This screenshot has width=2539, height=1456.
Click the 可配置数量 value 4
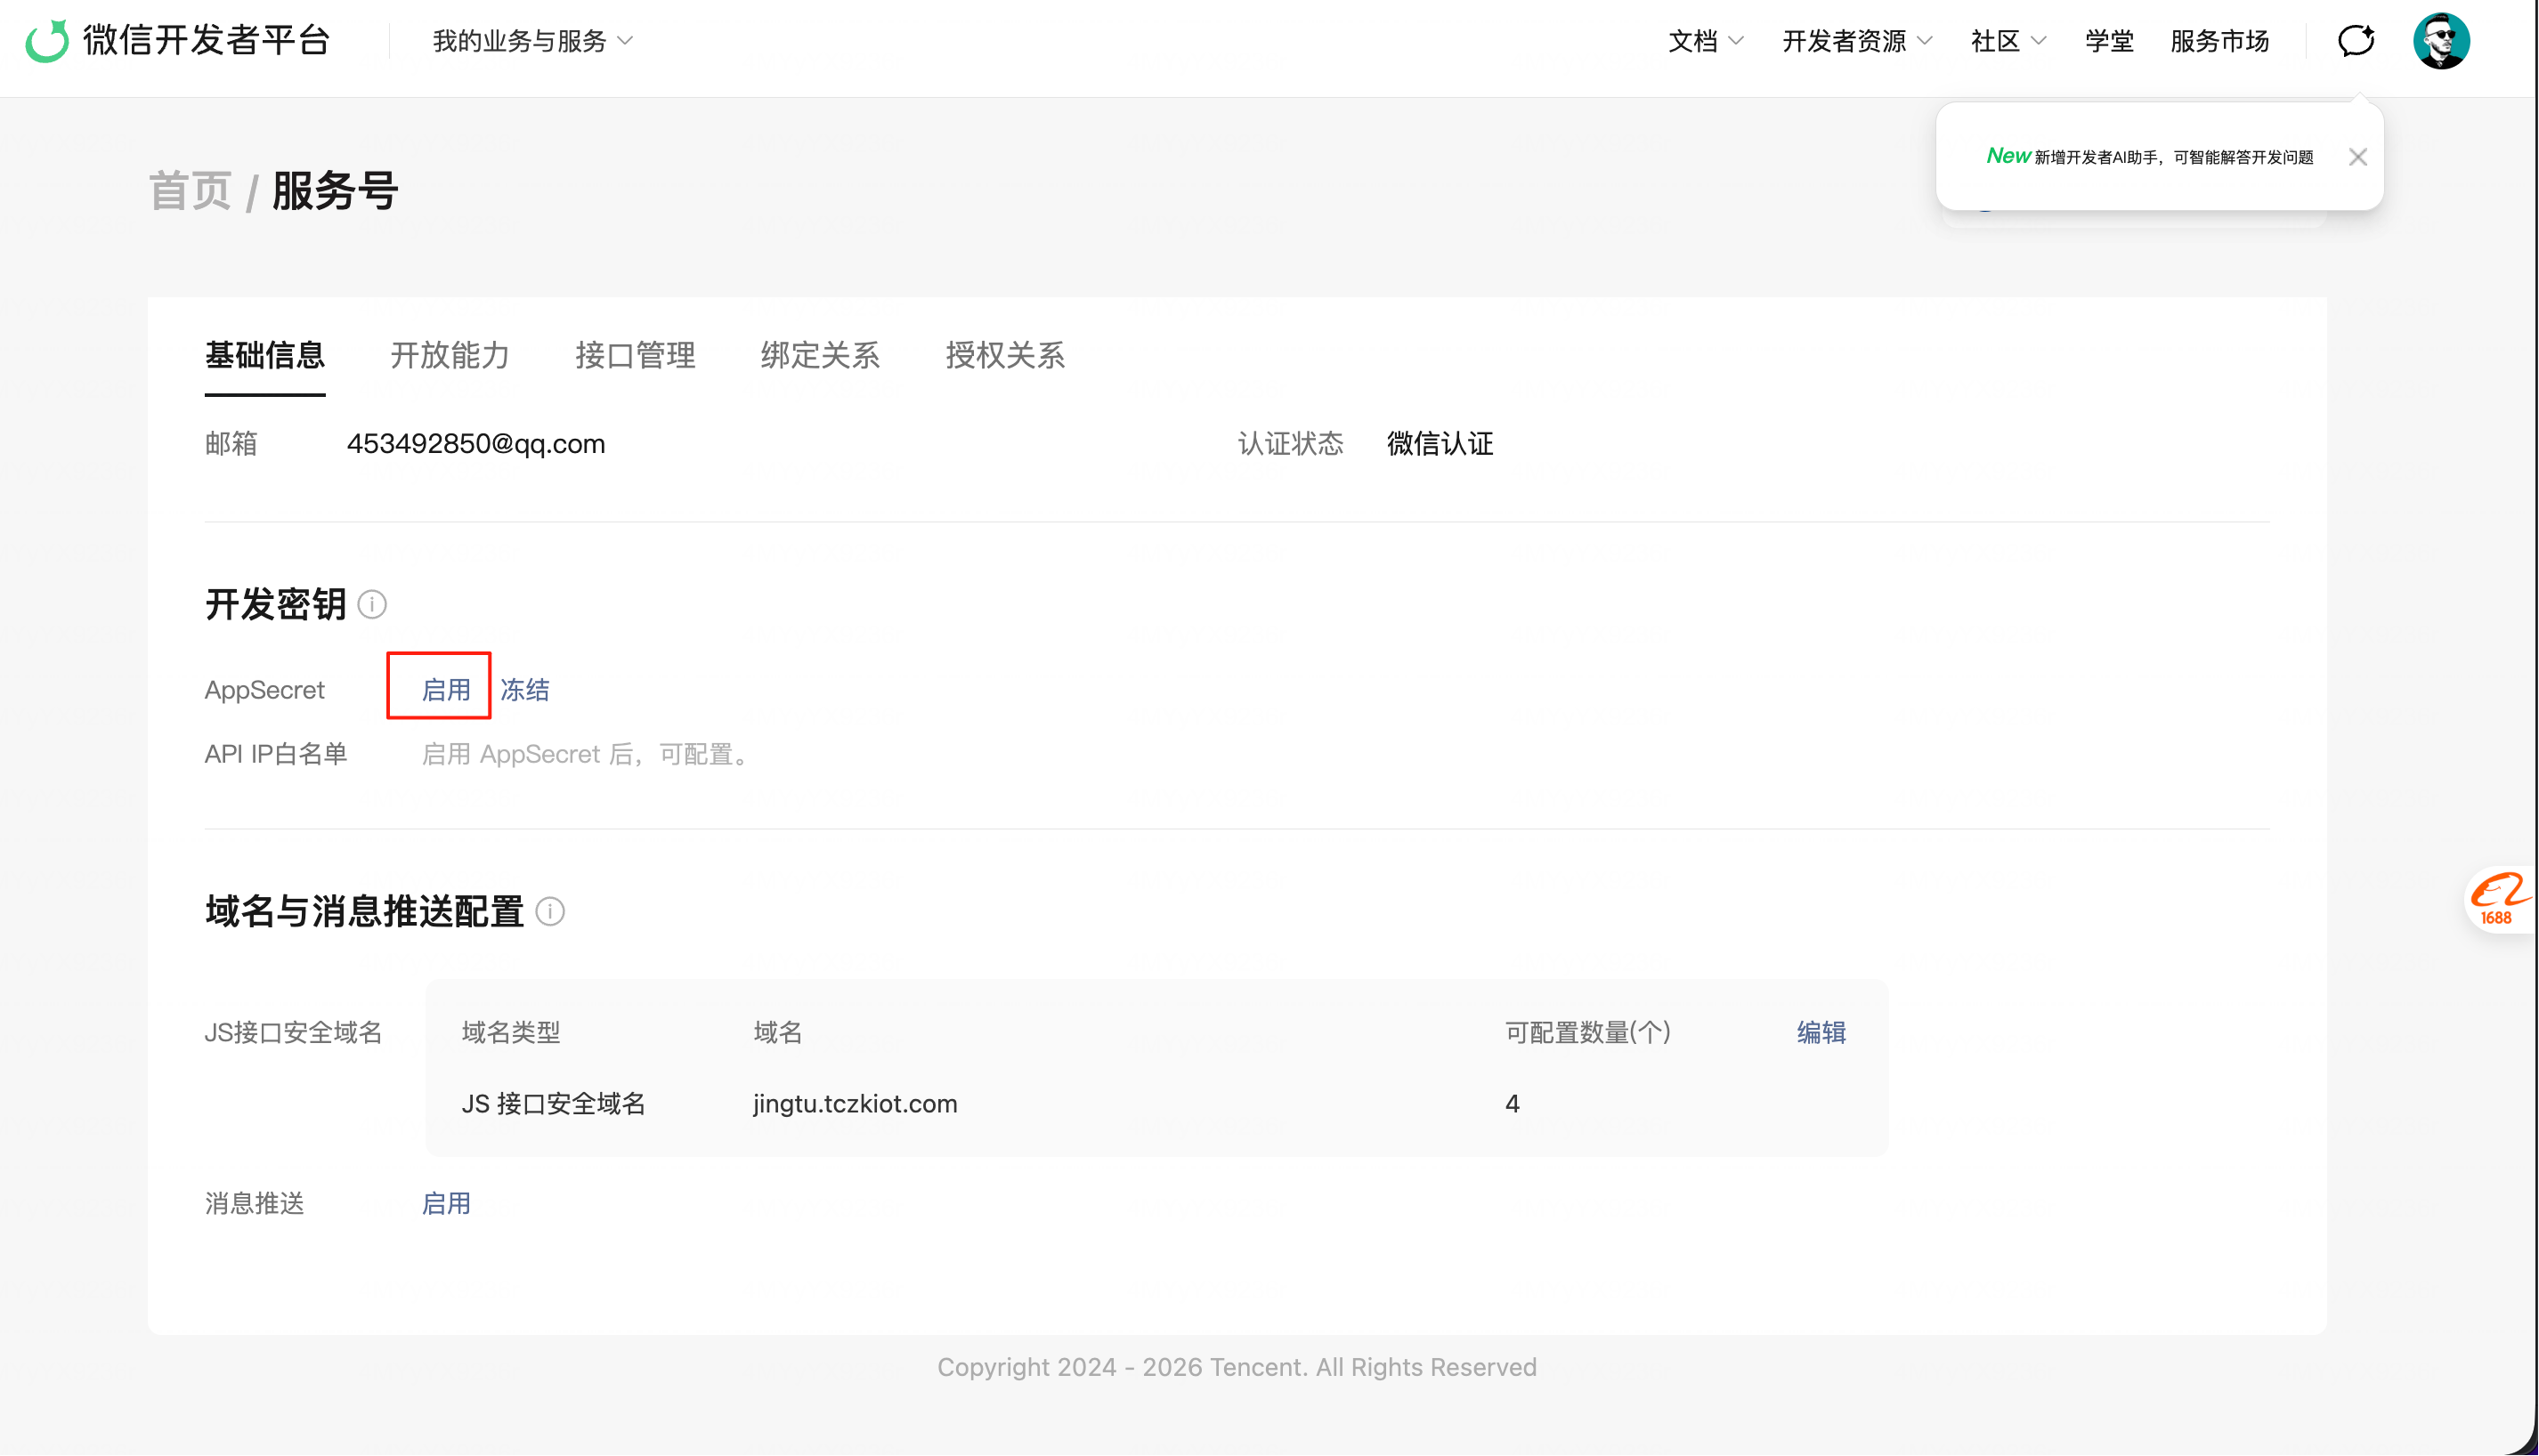(1512, 1104)
